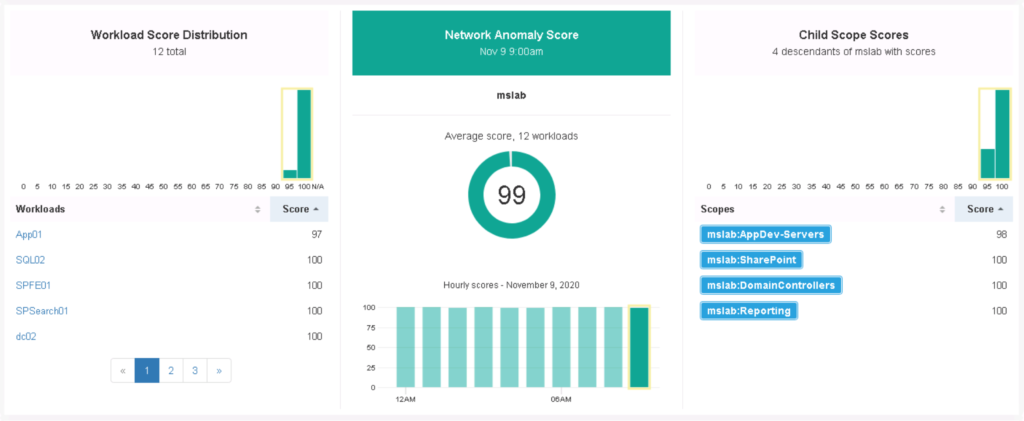
Task: Click the previous page arrow button
Action: tap(123, 370)
